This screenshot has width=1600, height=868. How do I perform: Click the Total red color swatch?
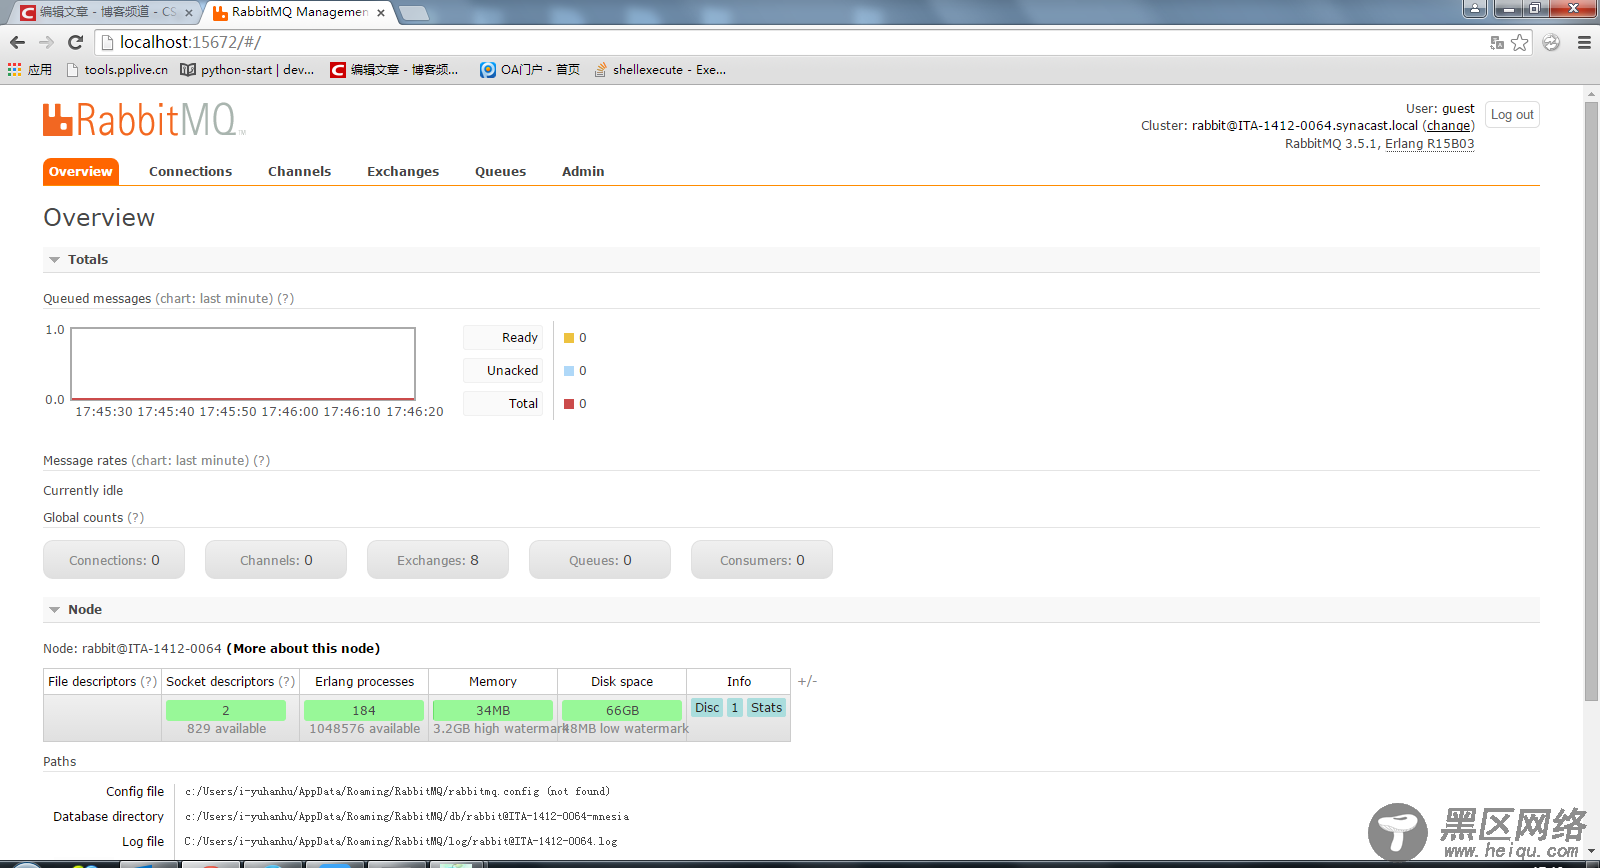(x=569, y=404)
